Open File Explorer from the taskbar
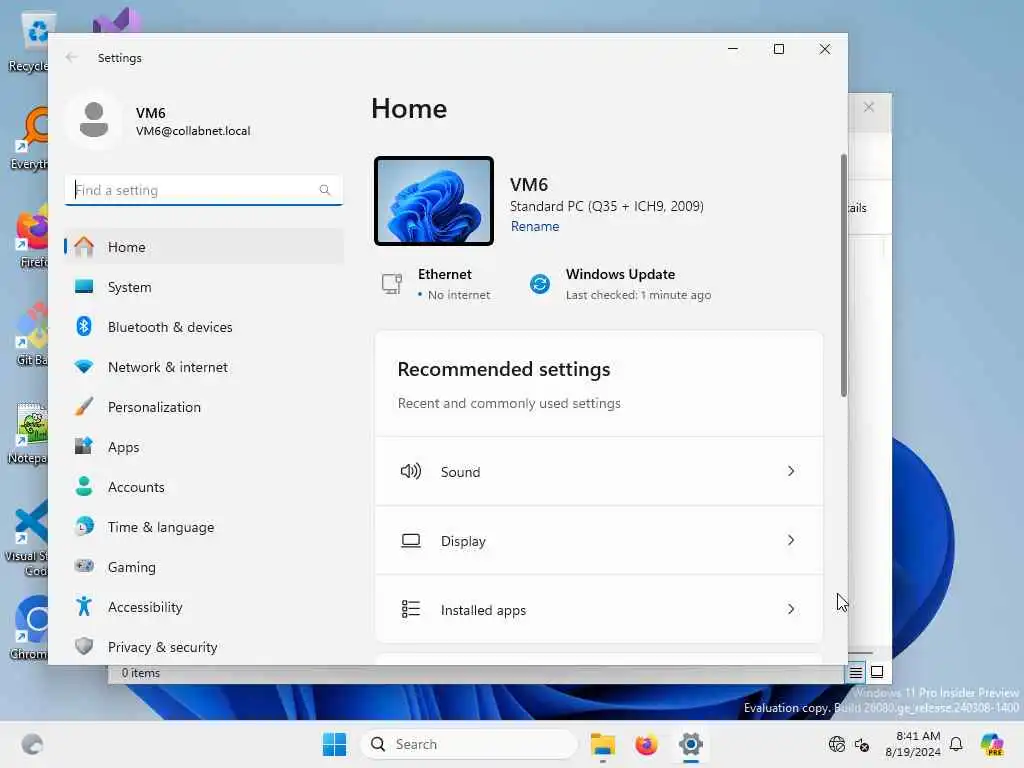 (x=602, y=744)
